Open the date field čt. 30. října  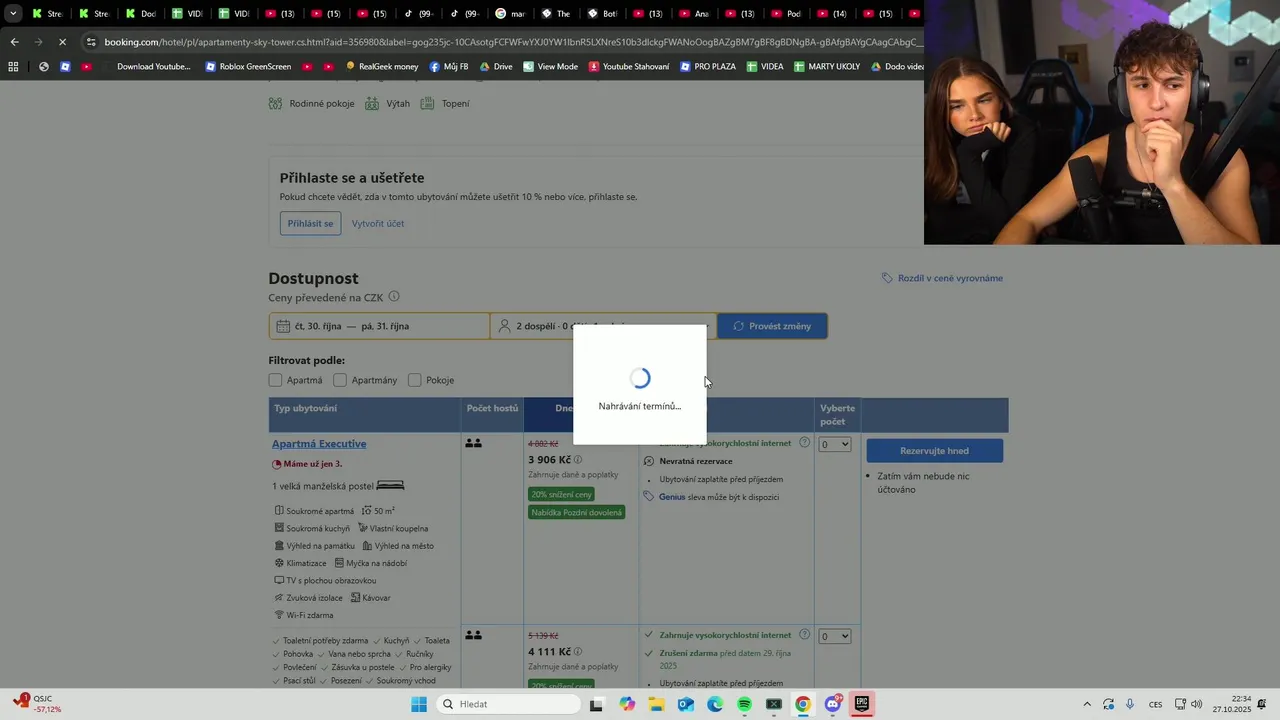pos(379,326)
